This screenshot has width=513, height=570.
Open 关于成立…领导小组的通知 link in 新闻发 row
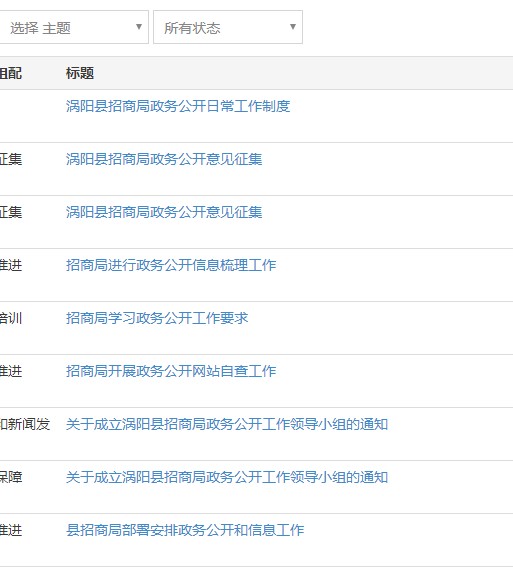227,424
